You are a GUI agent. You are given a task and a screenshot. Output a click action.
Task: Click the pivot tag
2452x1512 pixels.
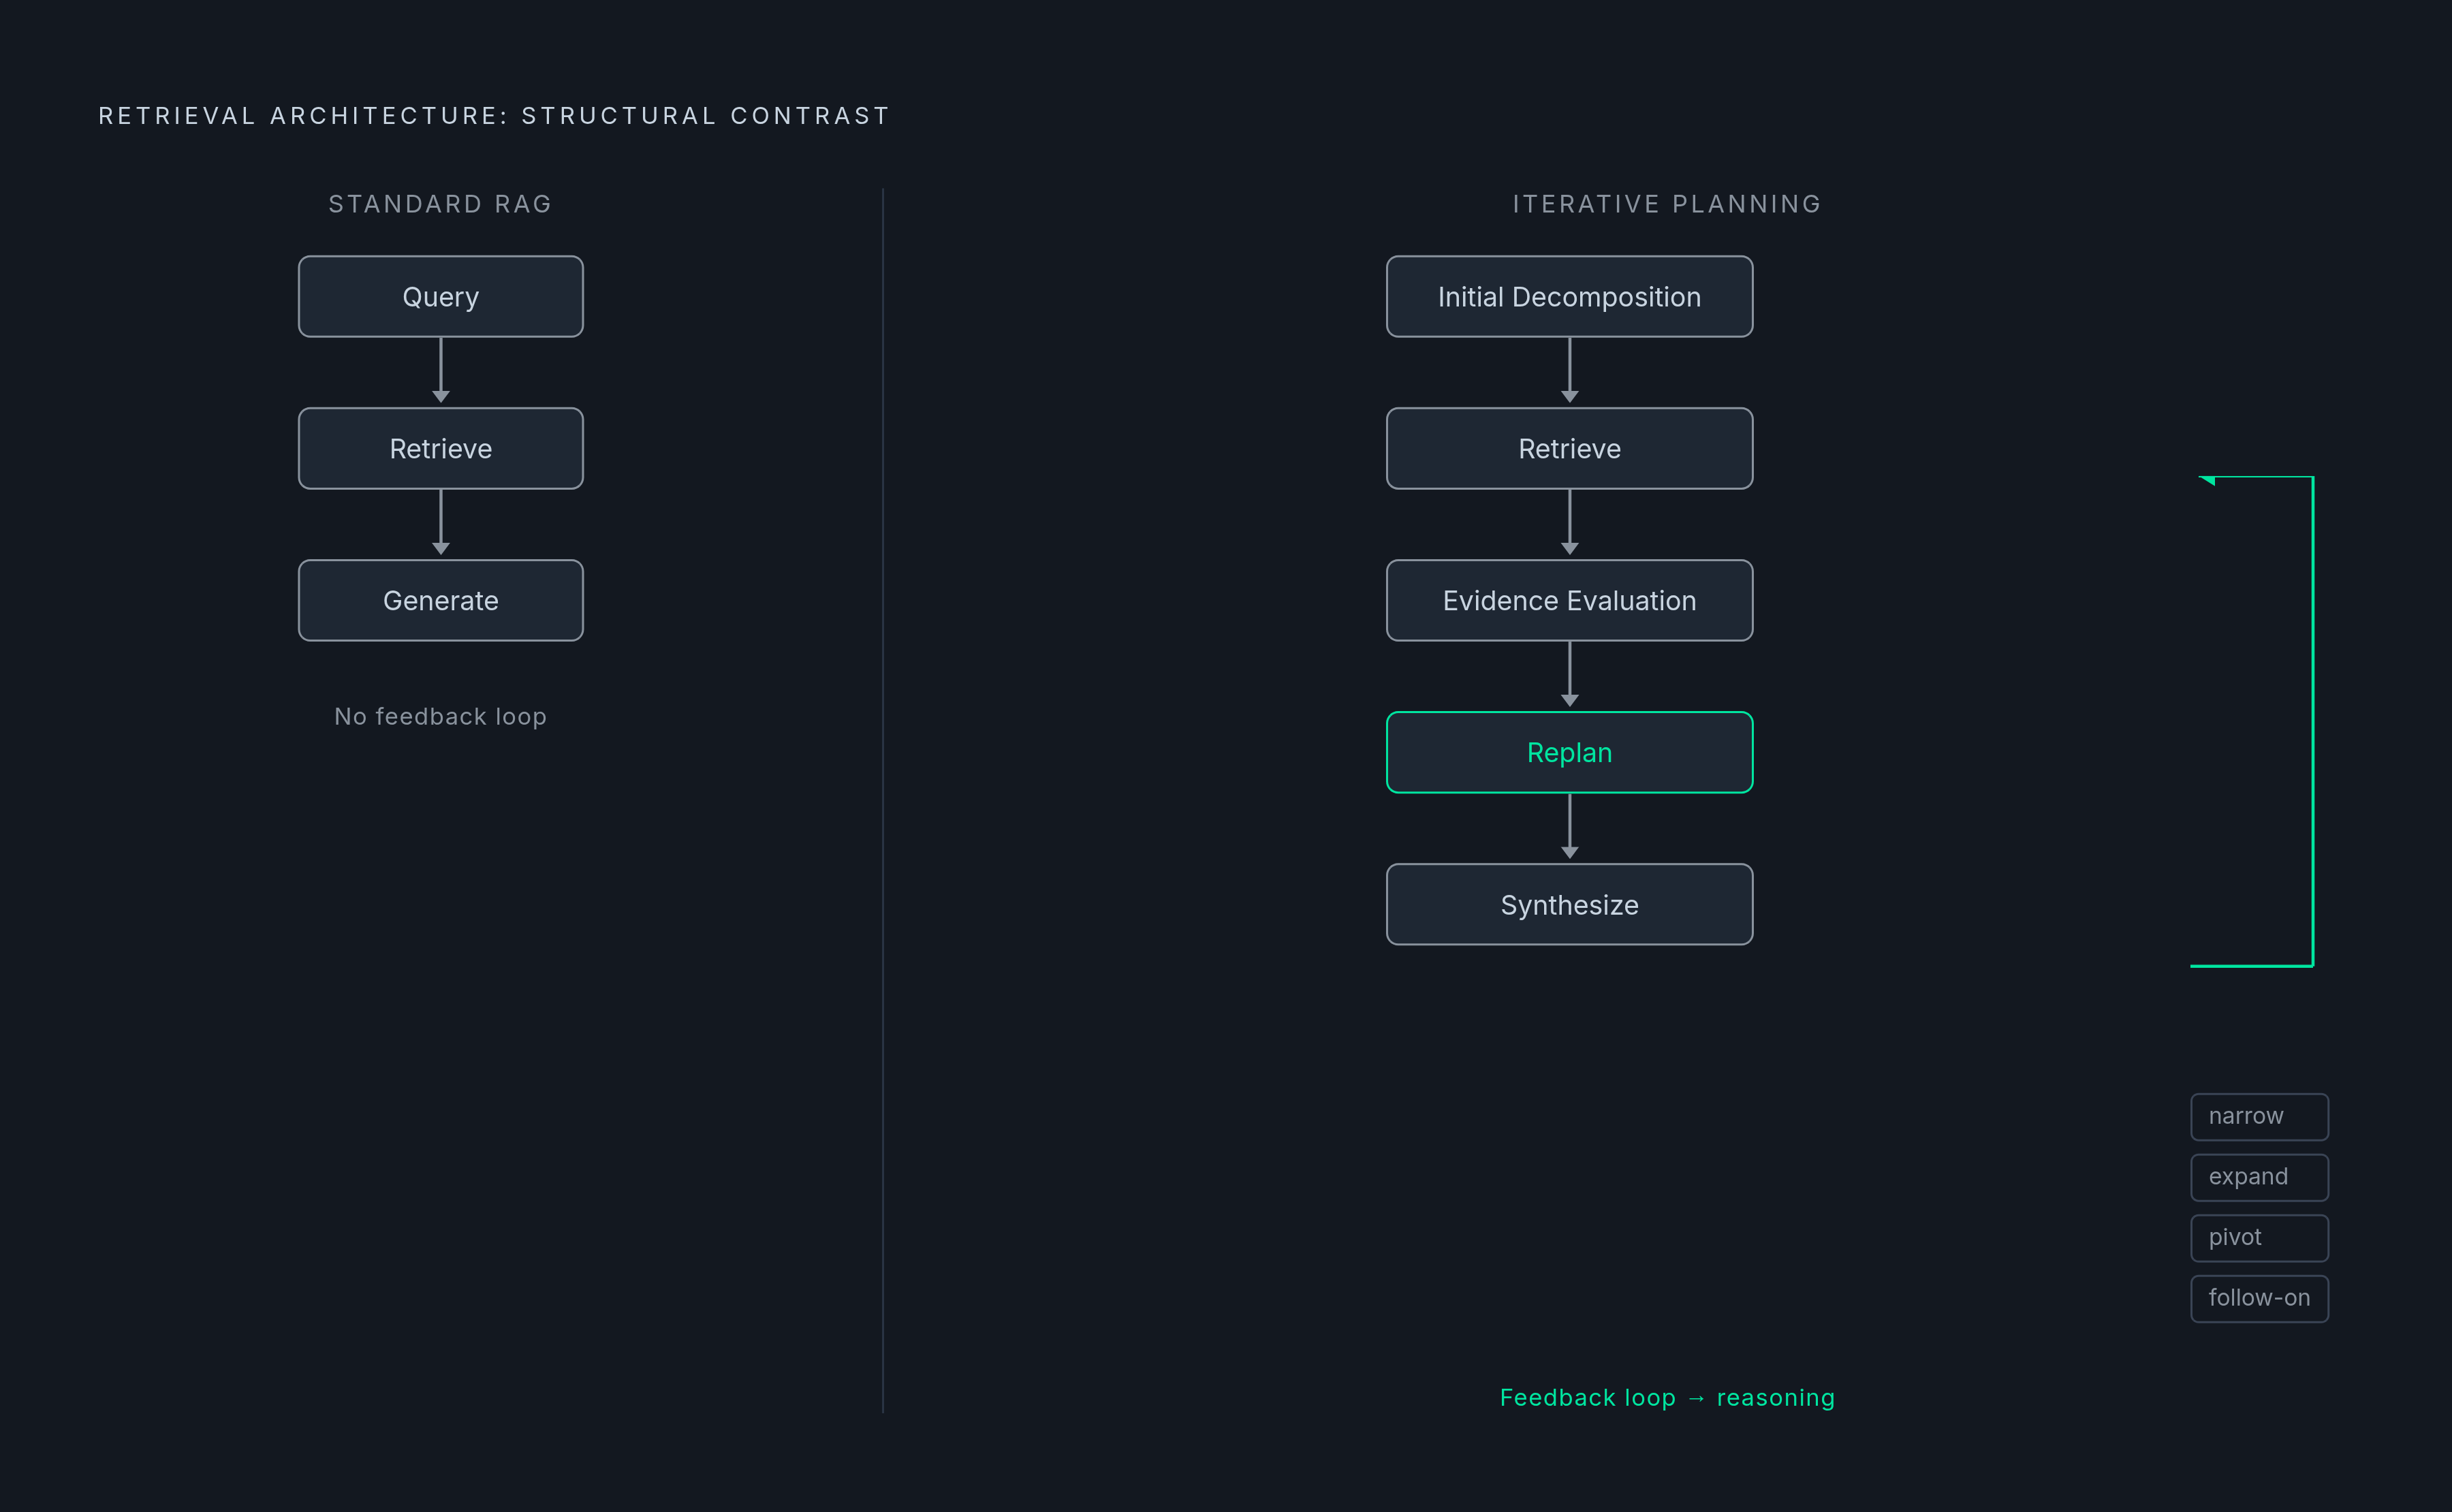click(x=2259, y=1238)
